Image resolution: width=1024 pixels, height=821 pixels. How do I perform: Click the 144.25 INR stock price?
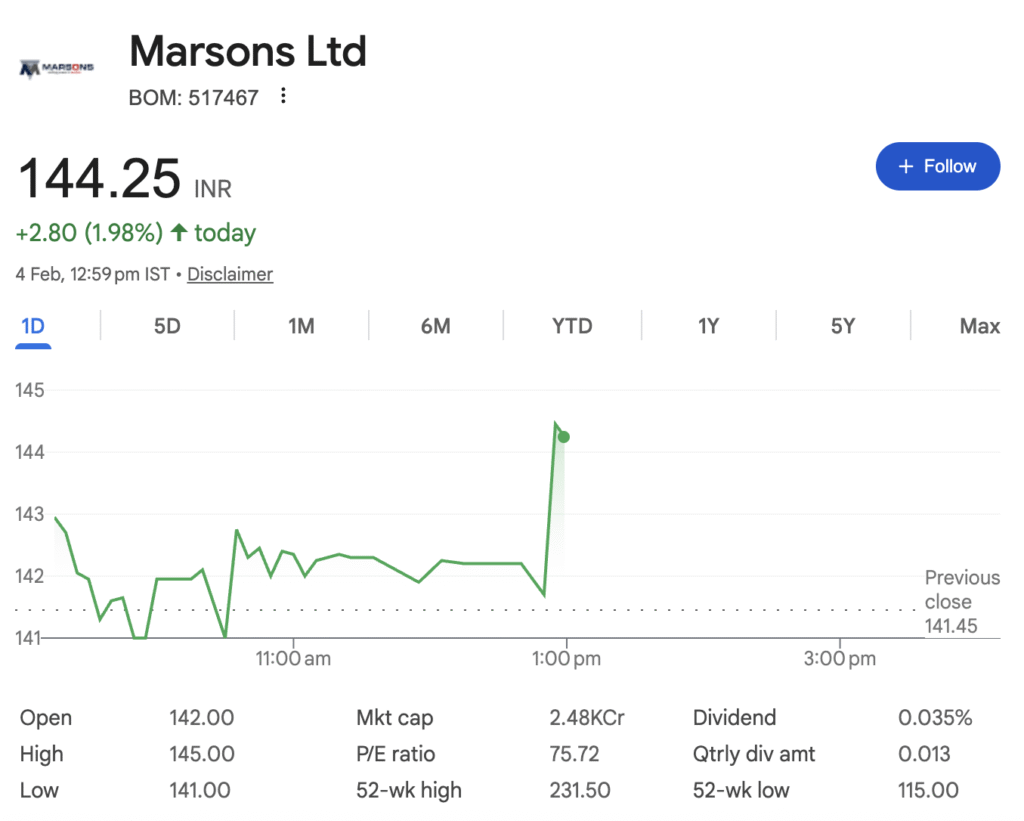pos(100,179)
